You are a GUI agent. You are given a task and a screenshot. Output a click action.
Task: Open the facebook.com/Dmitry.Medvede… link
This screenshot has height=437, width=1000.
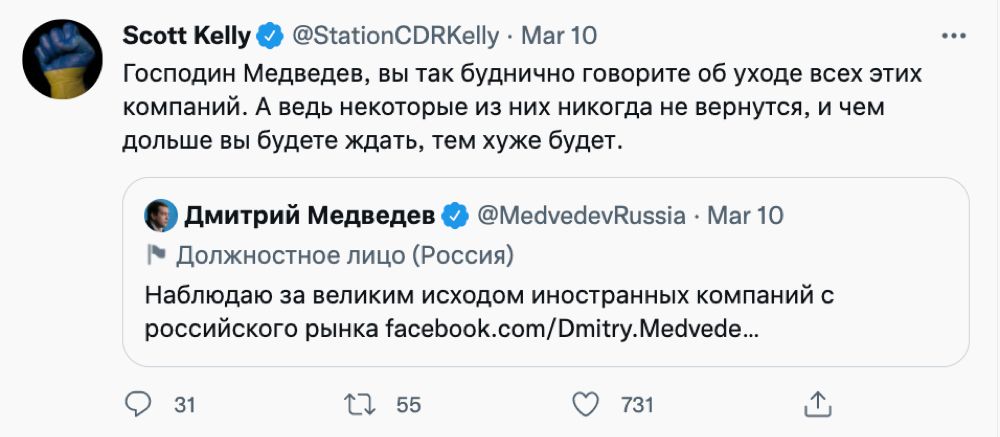[571, 329]
